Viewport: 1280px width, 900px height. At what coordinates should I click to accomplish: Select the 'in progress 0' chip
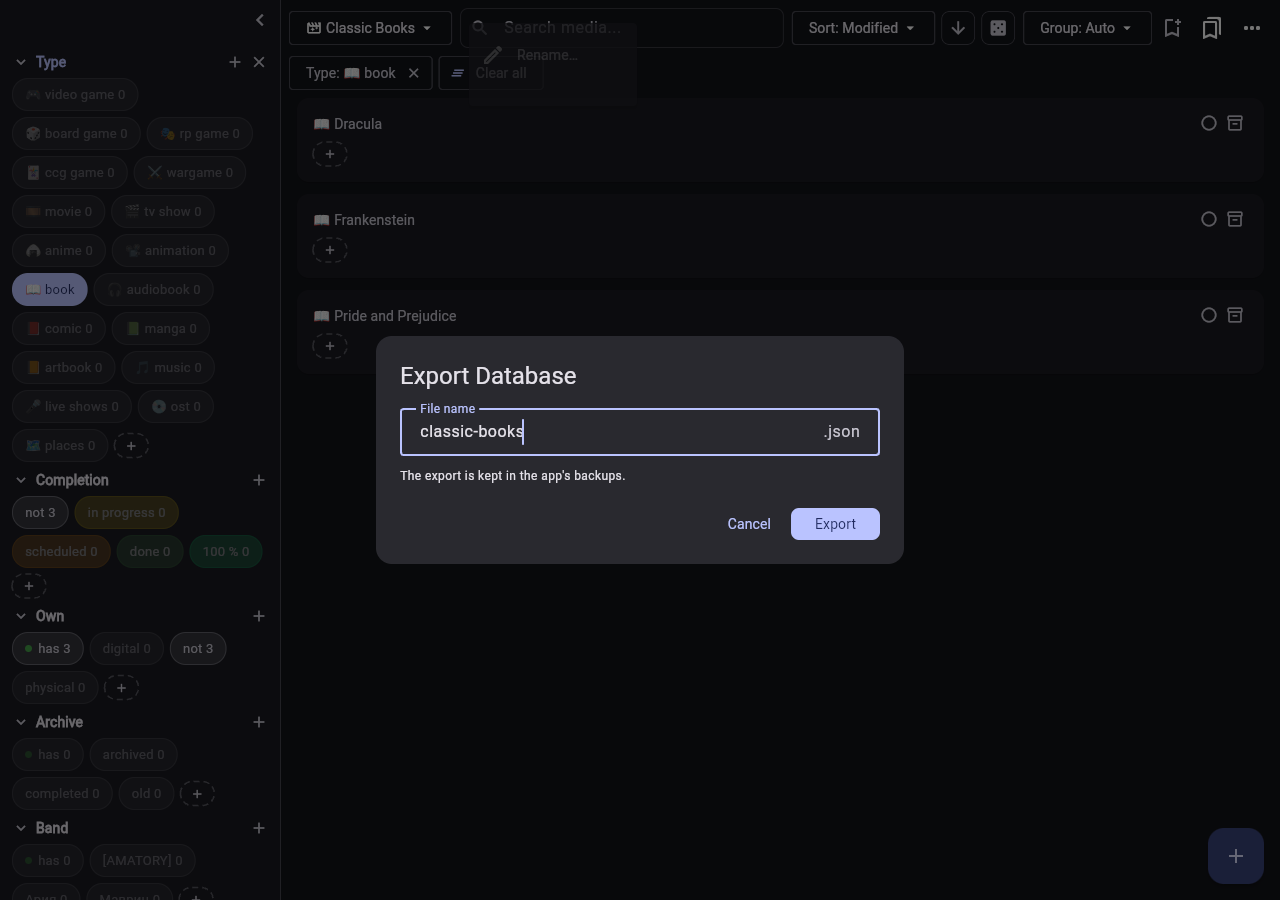pyautogui.click(x=126, y=513)
